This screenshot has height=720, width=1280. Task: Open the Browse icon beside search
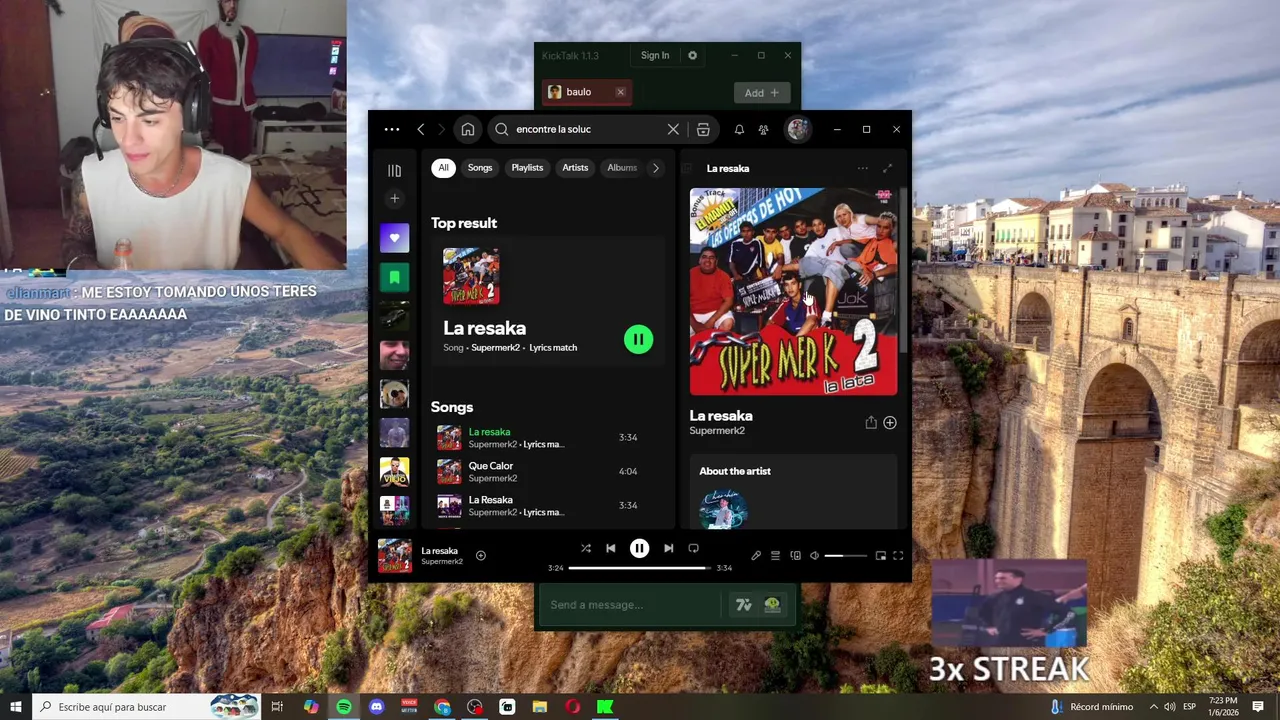click(x=703, y=129)
